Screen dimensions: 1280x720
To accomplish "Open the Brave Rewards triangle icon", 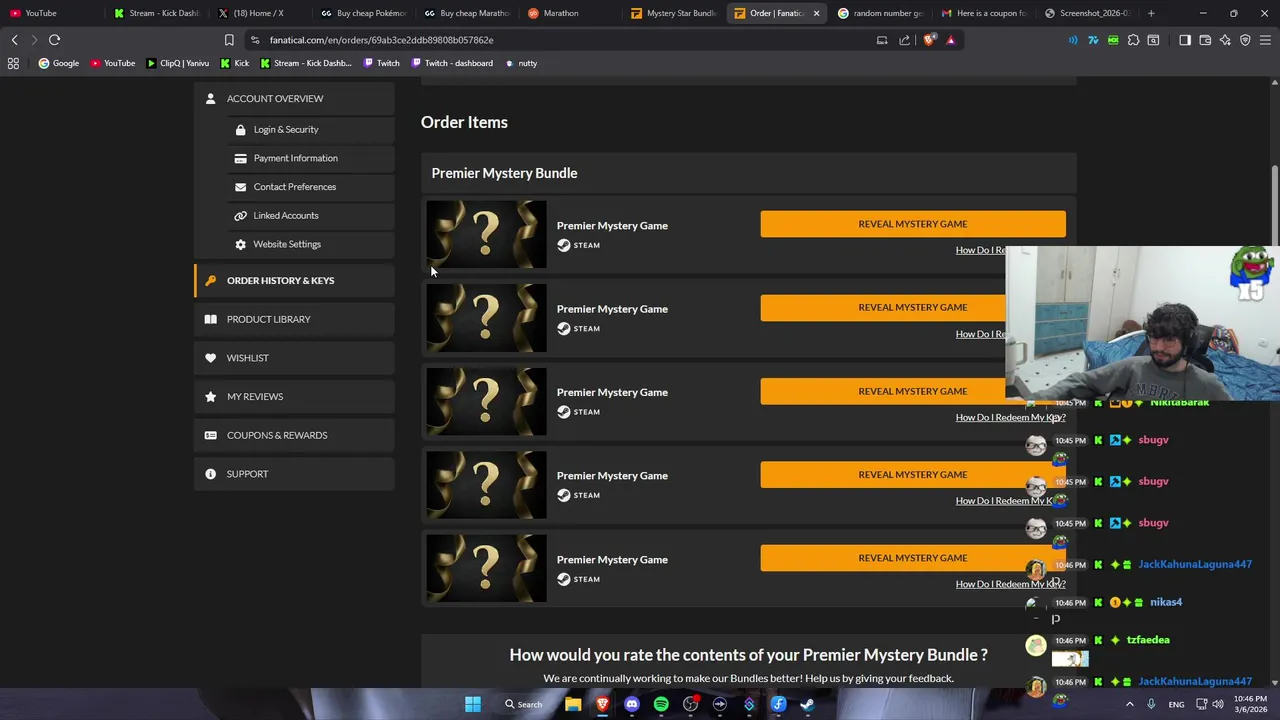I will click(x=951, y=40).
